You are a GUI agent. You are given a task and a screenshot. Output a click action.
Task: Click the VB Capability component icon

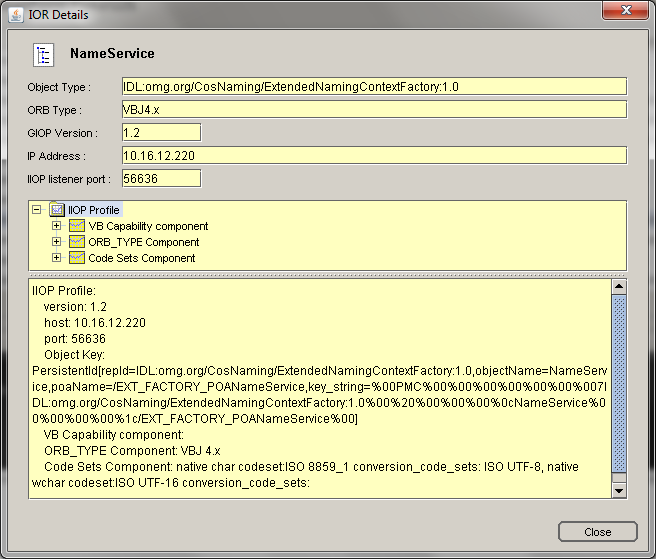point(77,226)
